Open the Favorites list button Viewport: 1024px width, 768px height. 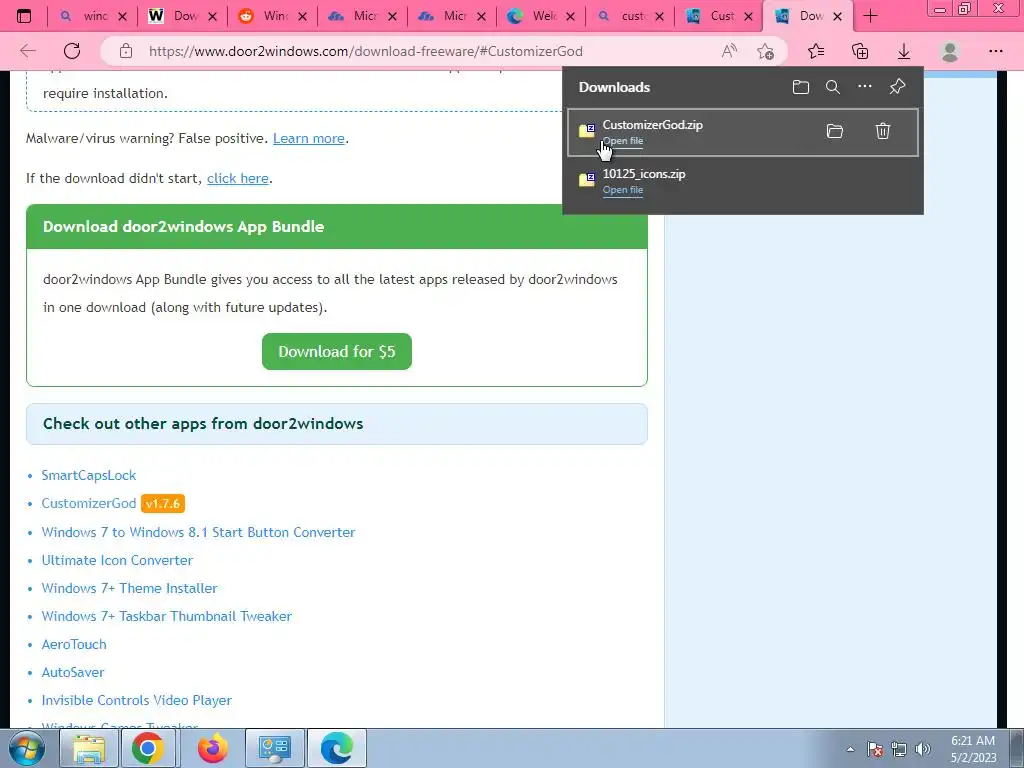pos(816,51)
